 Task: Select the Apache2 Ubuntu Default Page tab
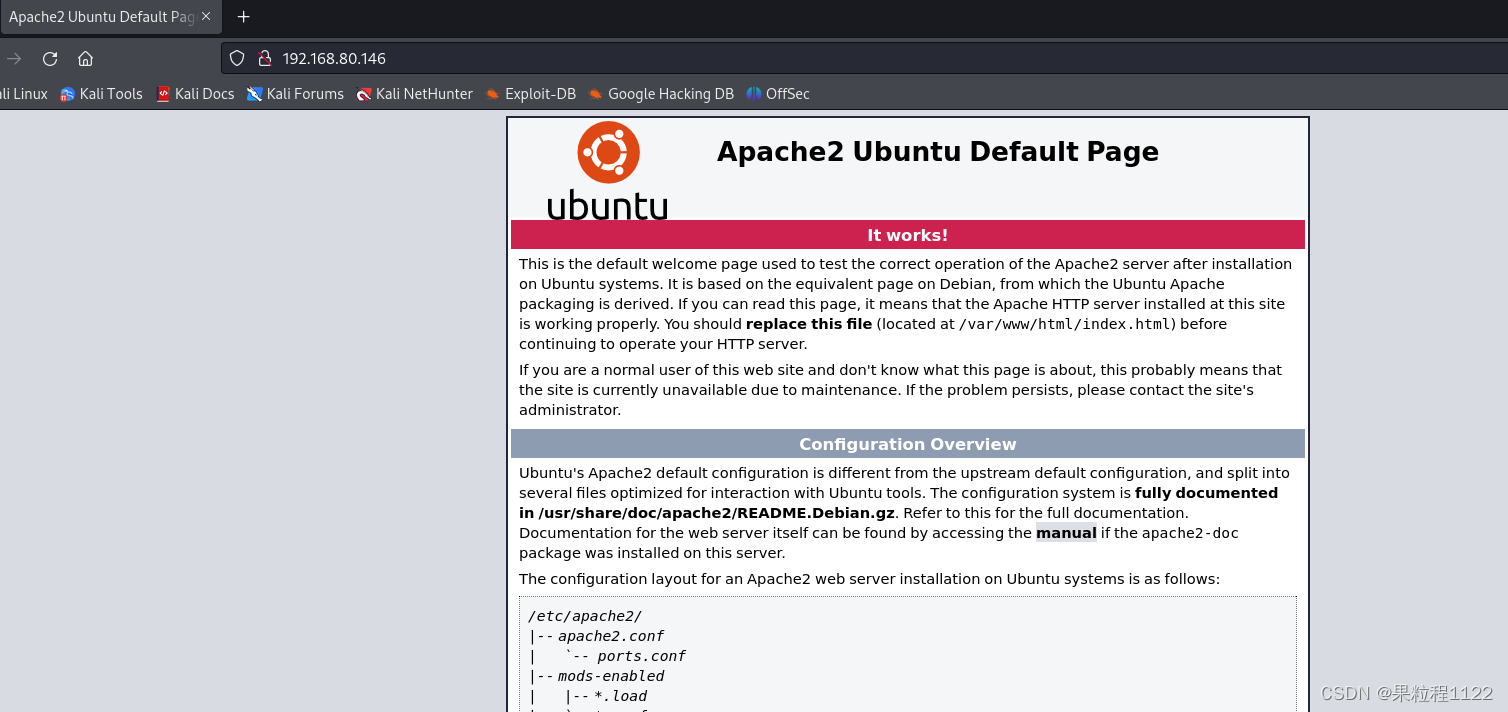[109, 17]
